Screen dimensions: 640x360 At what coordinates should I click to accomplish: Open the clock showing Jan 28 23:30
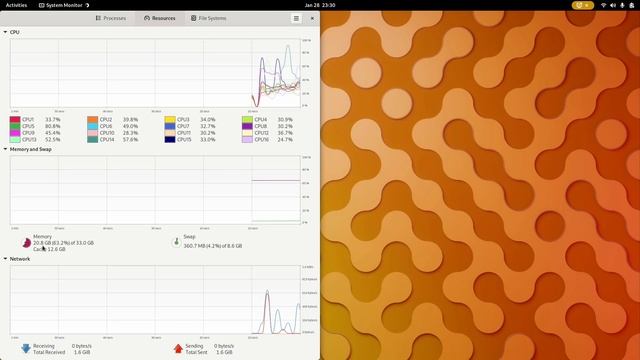pyautogui.click(x=320, y=5)
